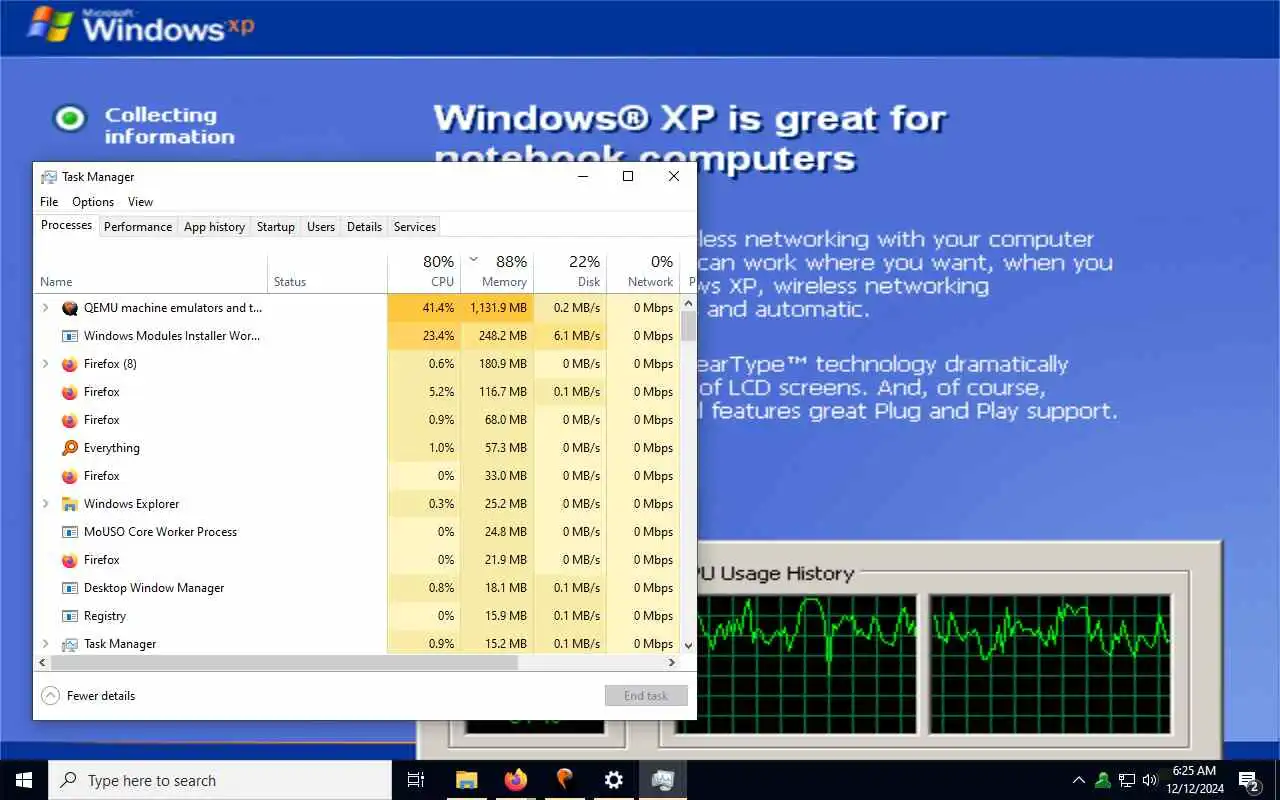
Task: Switch to the Startup tab
Action: (276, 227)
